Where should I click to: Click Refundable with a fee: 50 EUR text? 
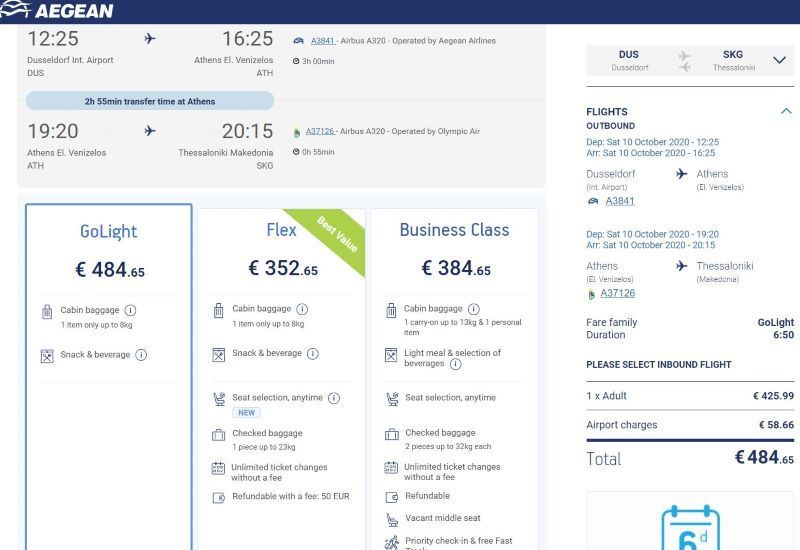[291, 496]
